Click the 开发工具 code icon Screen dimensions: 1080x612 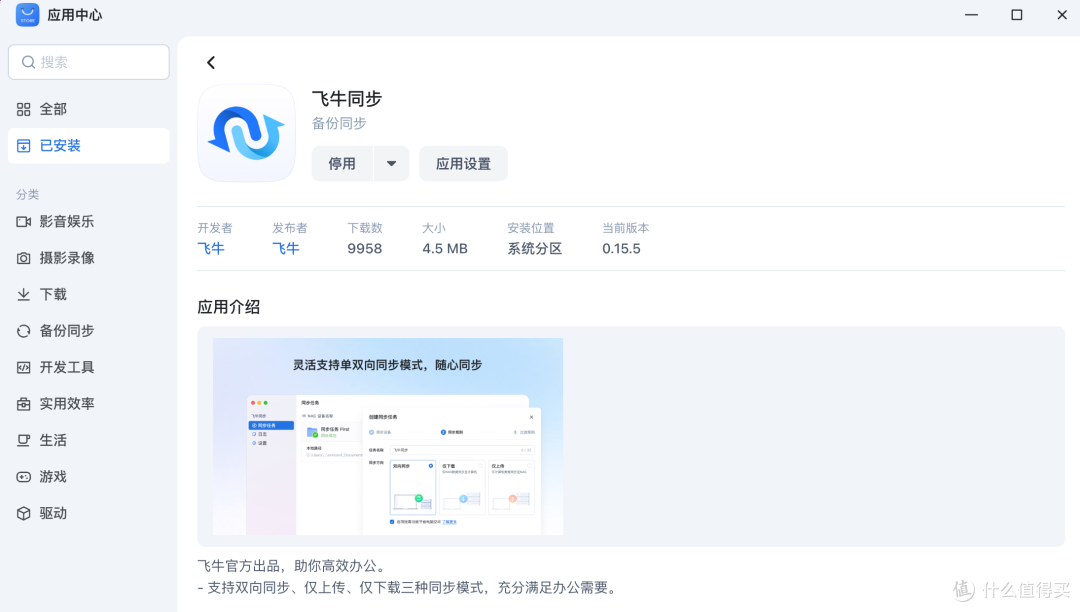point(23,368)
